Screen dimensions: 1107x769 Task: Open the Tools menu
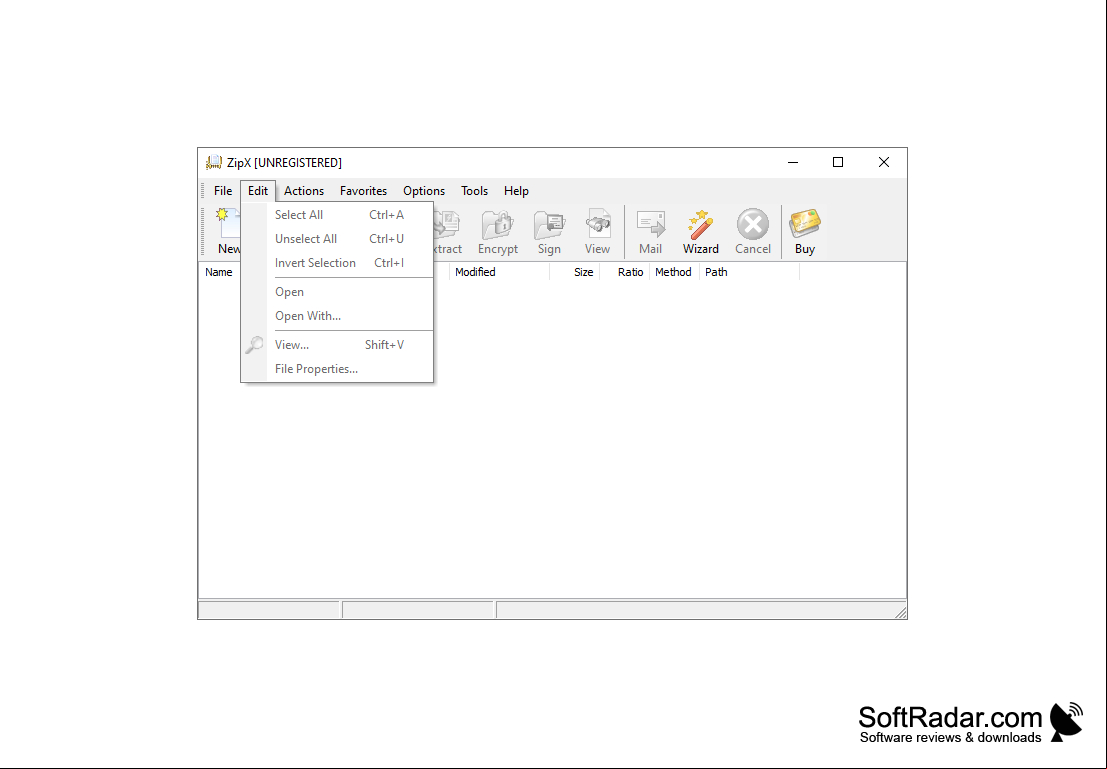[474, 191]
